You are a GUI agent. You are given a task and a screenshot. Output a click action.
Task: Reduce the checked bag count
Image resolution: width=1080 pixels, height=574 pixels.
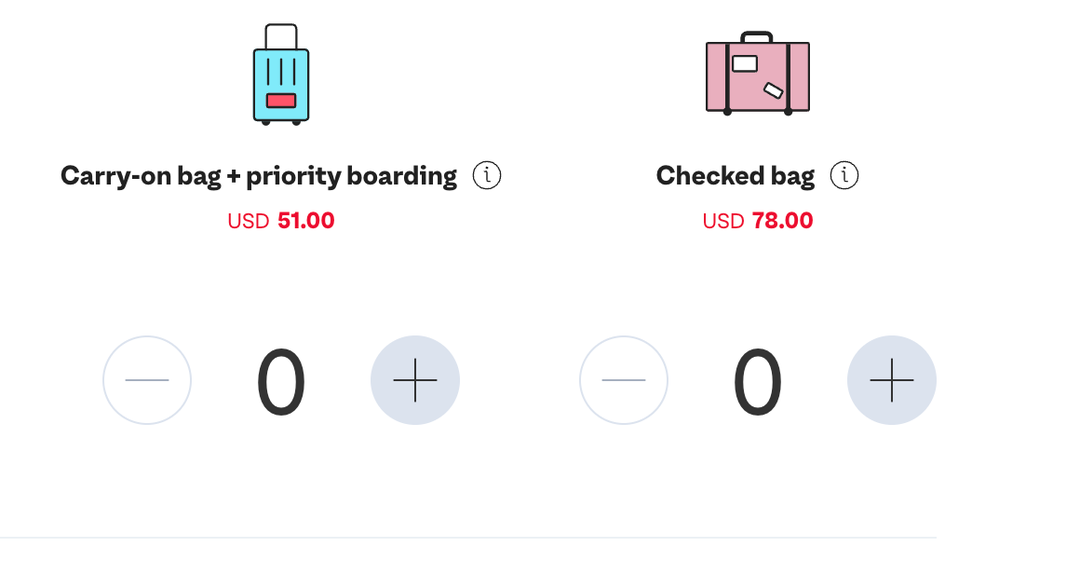(x=624, y=381)
